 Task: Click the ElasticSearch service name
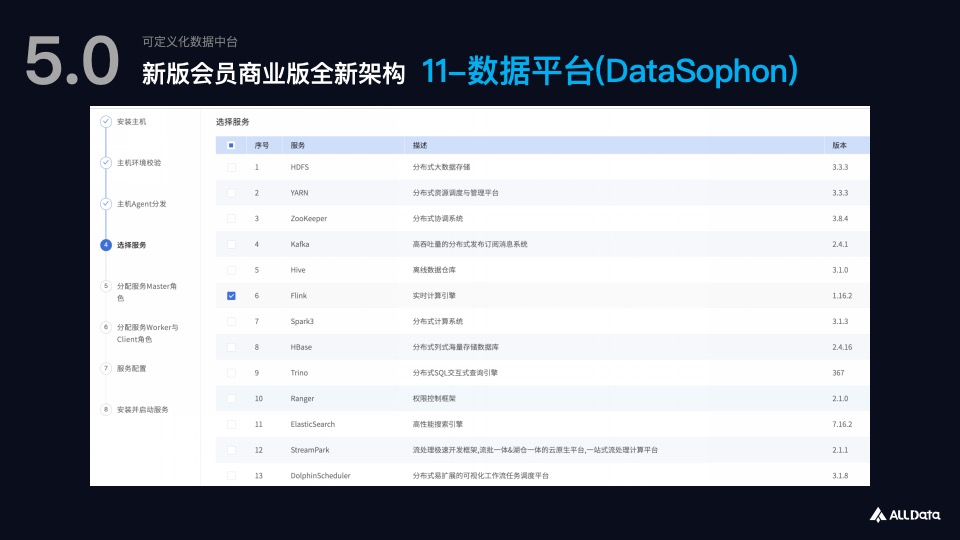click(x=313, y=424)
